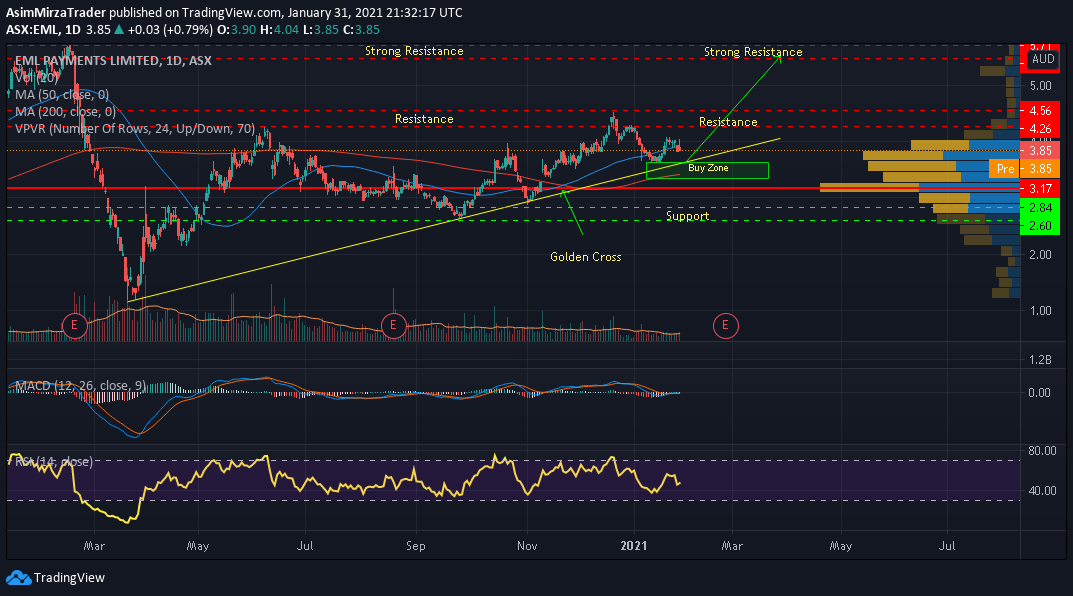Screen dimensions: 1073x596
Task: Click the Nov label on time axis
Action: (x=527, y=546)
